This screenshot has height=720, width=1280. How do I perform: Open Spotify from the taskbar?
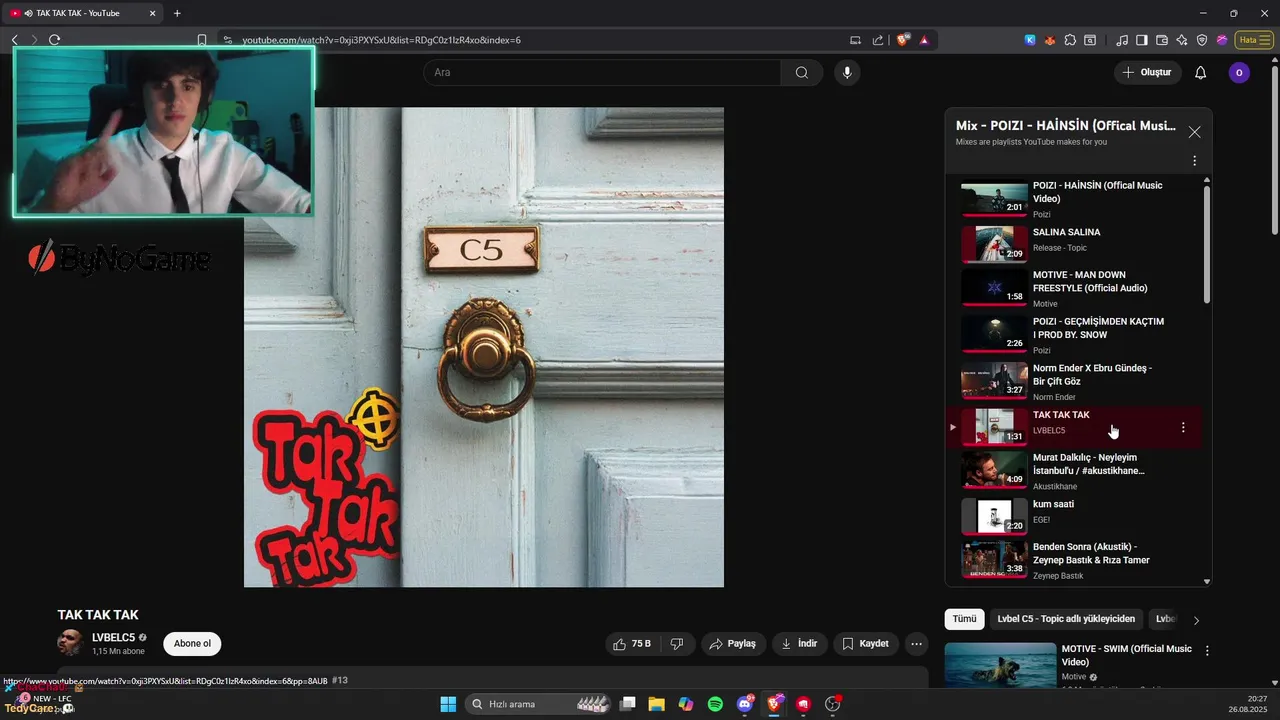715,704
